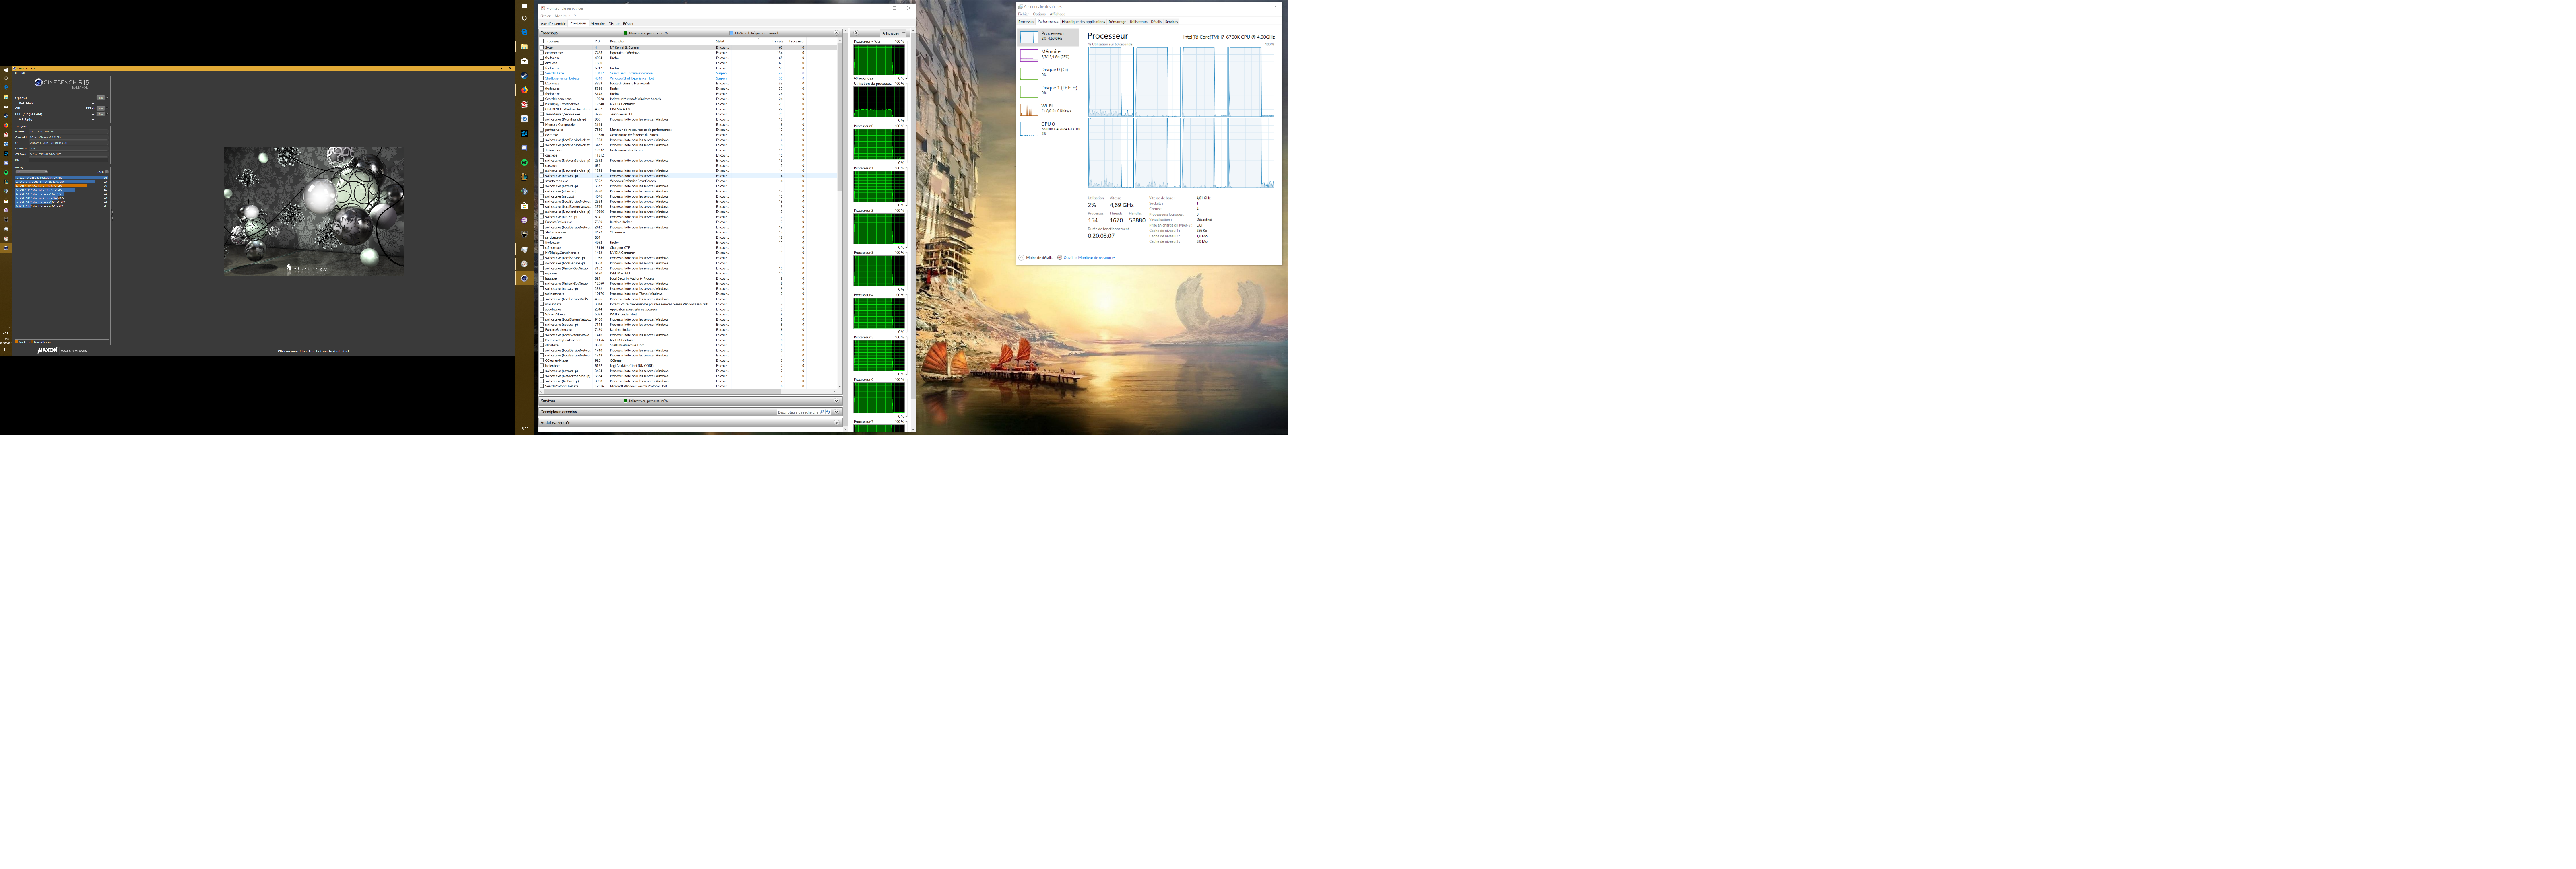The width and height of the screenshot is (2576, 869).
Task: Open the Affichages dropdown above the graphs
Action: click(x=894, y=33)
